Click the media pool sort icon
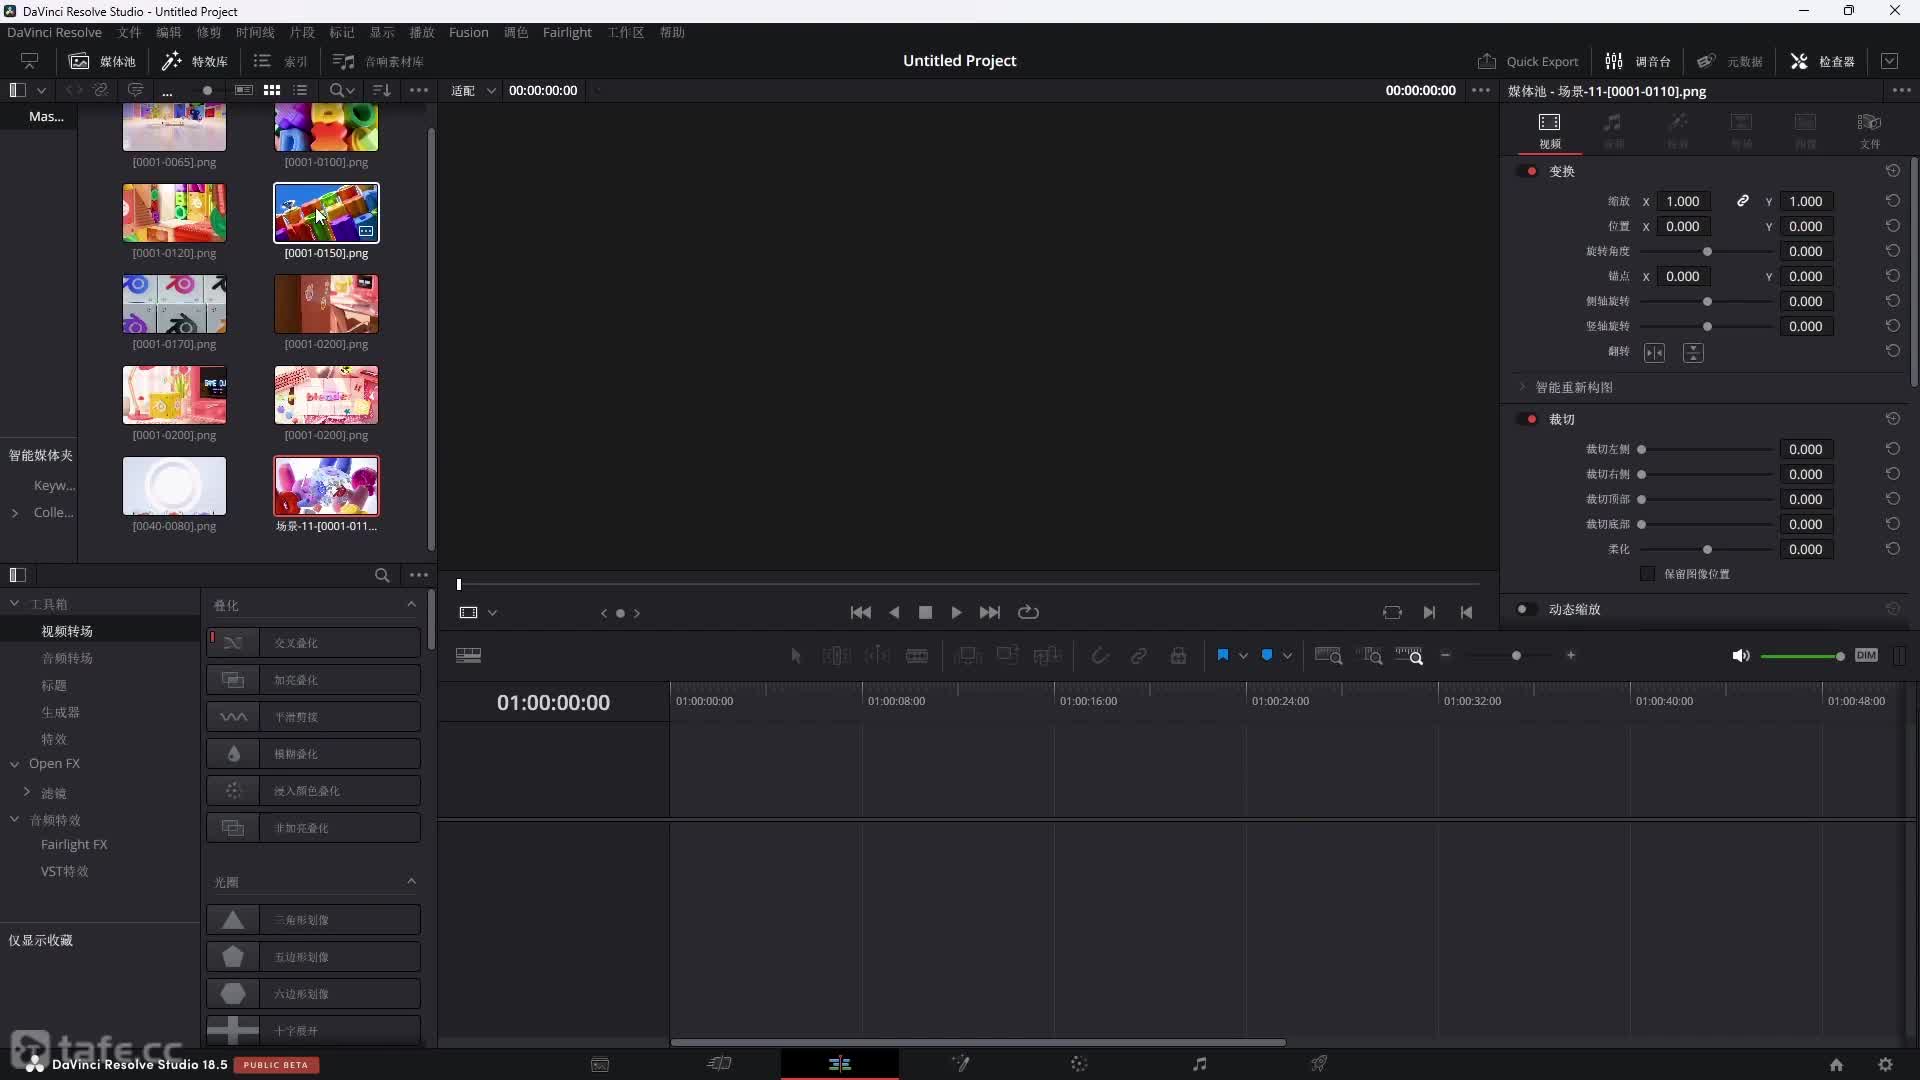 point(381,90)
